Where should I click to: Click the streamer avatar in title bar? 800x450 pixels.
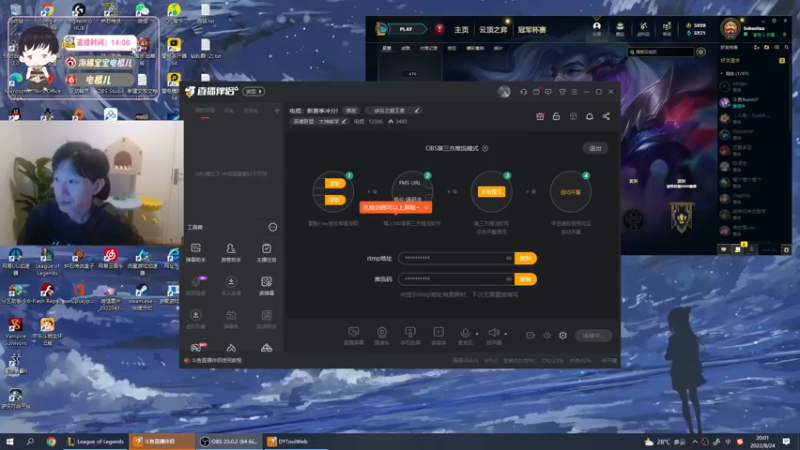[x=504, y=92]
